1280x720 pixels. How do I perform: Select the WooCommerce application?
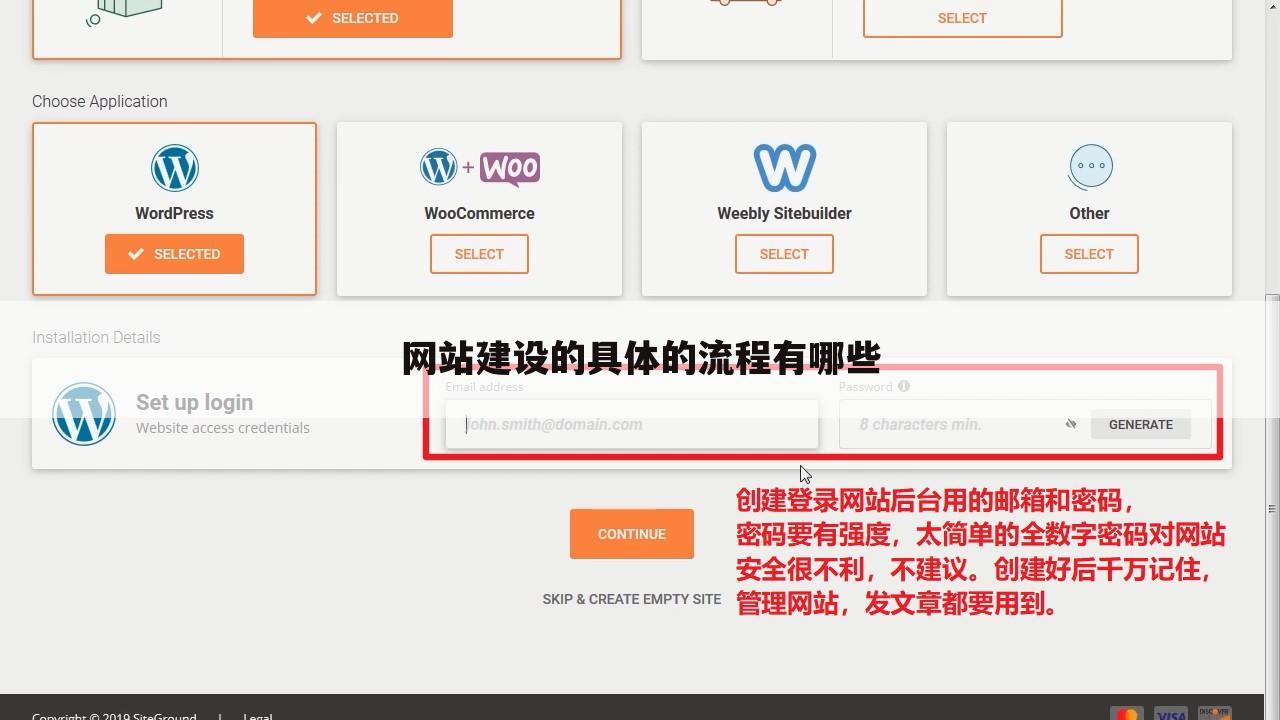click(x=479, y=254)
